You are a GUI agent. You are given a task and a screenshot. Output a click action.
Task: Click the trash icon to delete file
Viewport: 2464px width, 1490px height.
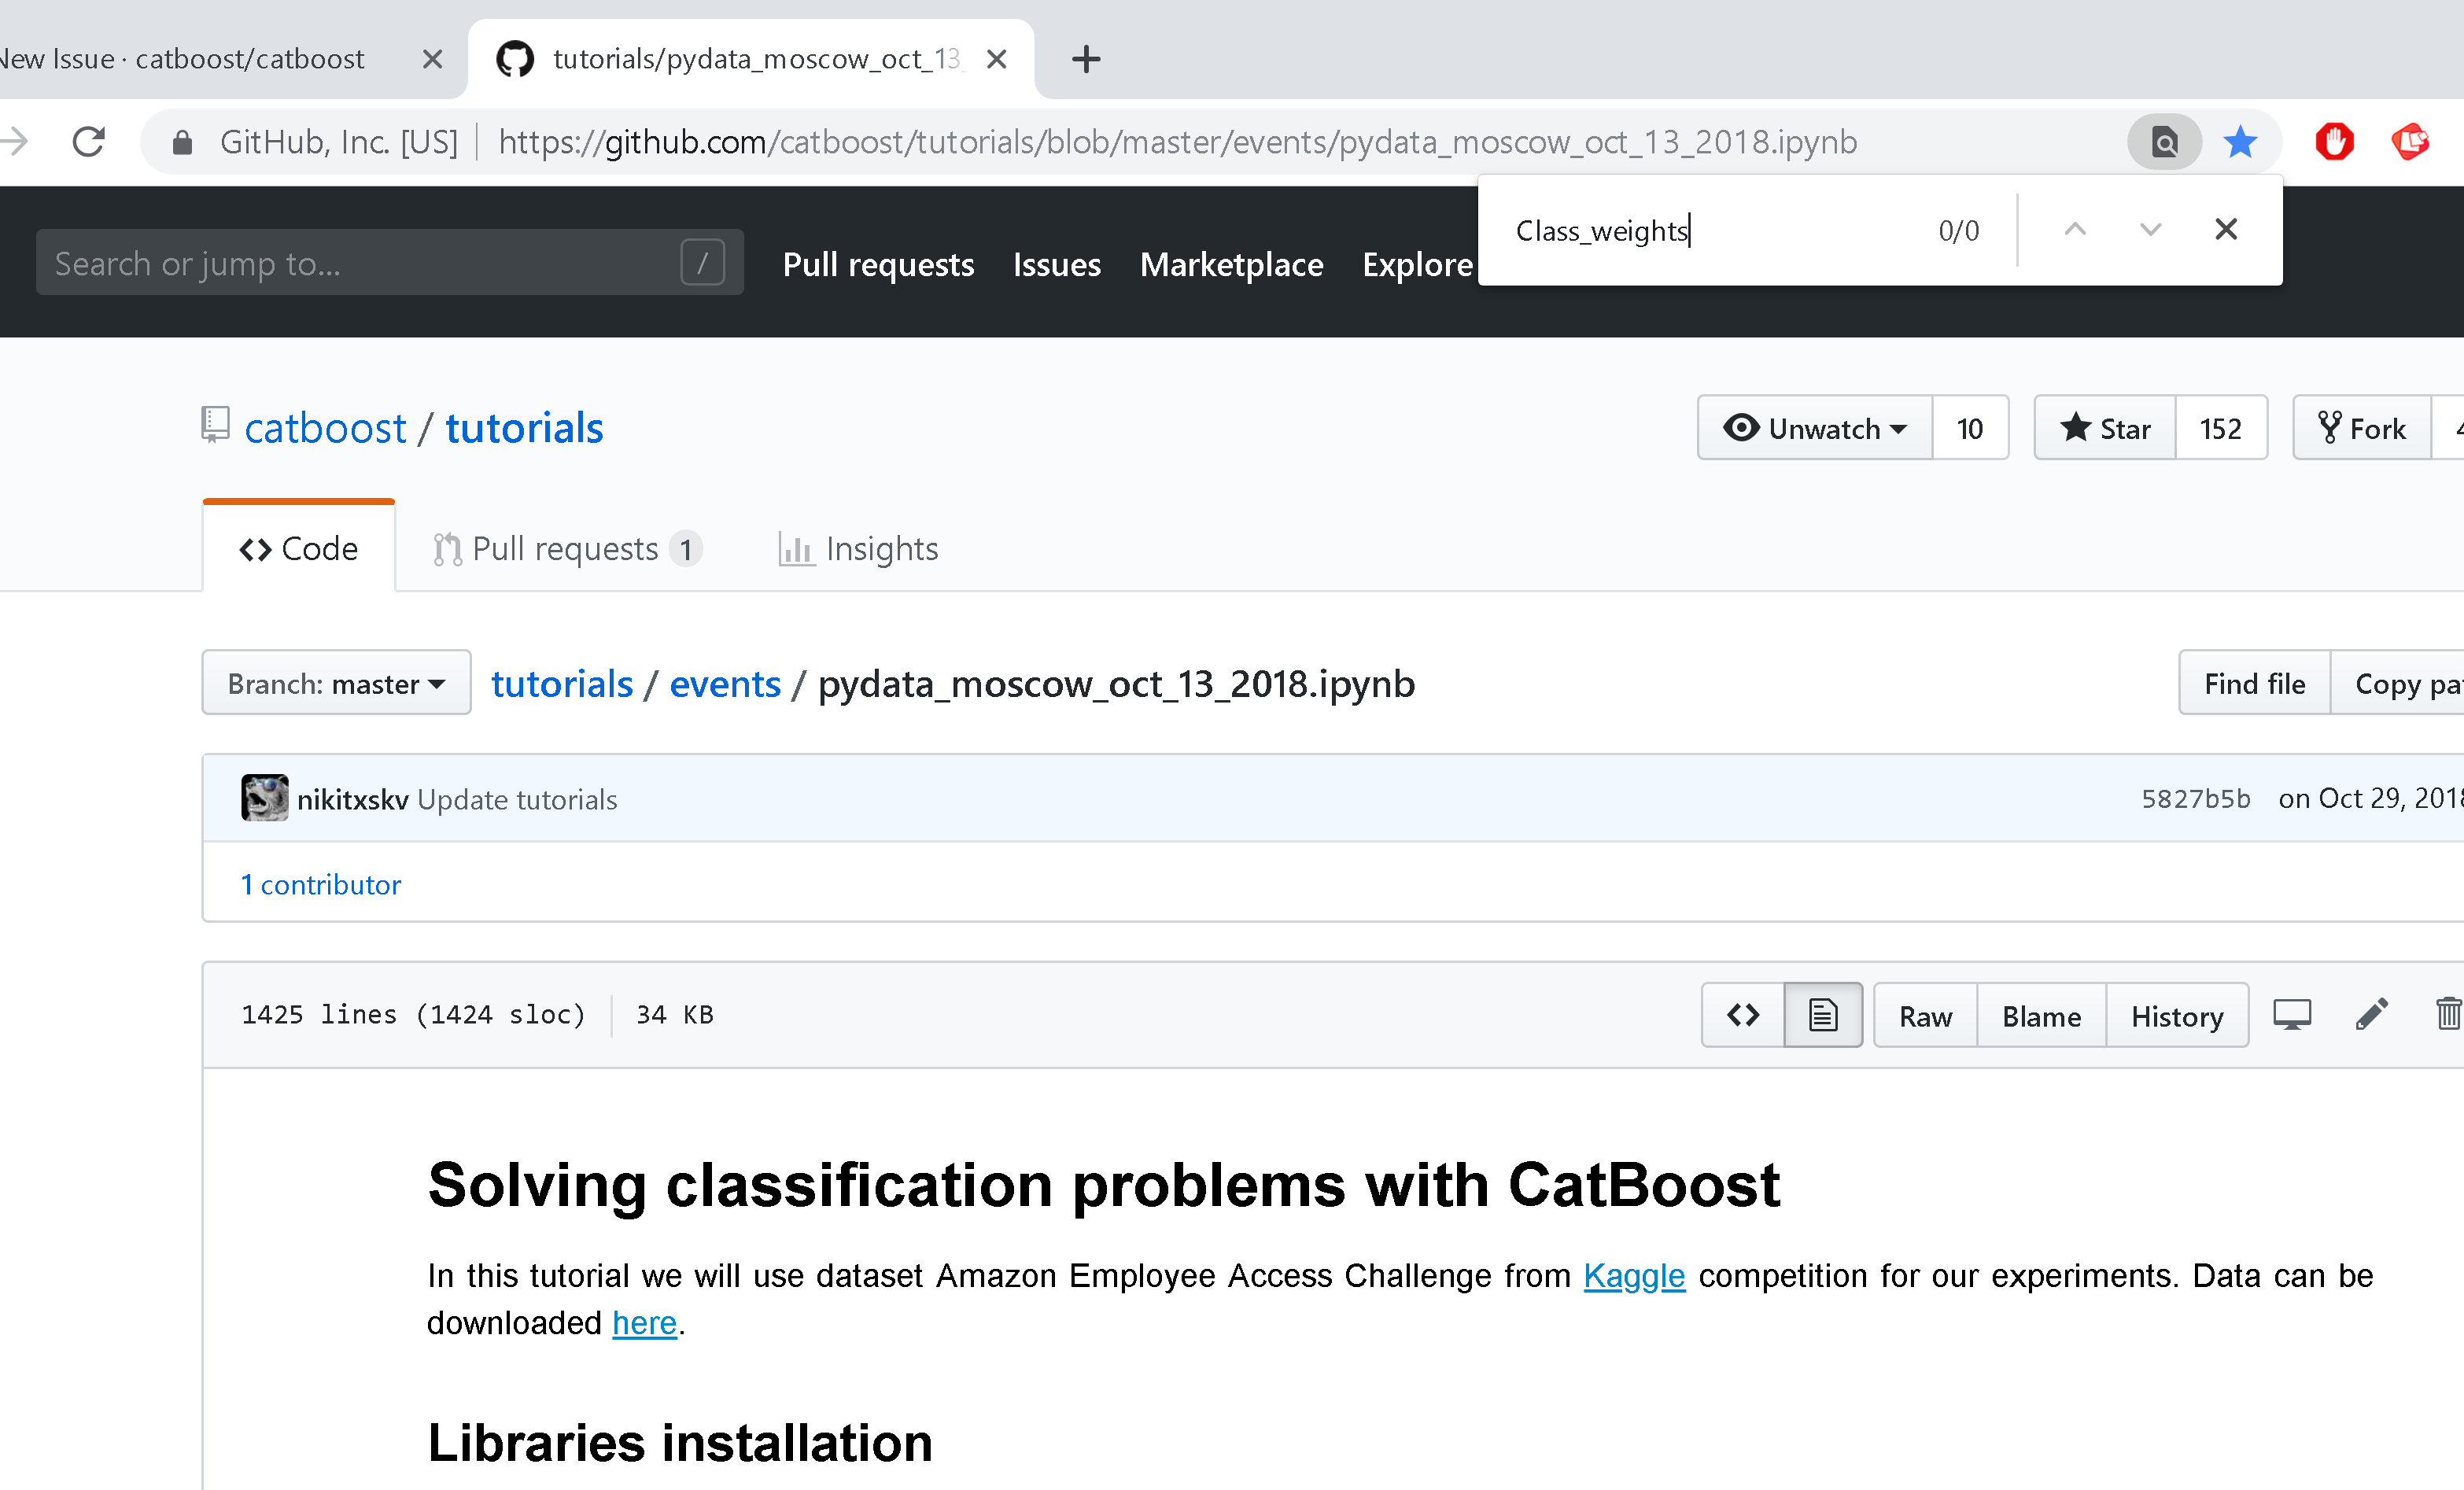[2448, 1014]
